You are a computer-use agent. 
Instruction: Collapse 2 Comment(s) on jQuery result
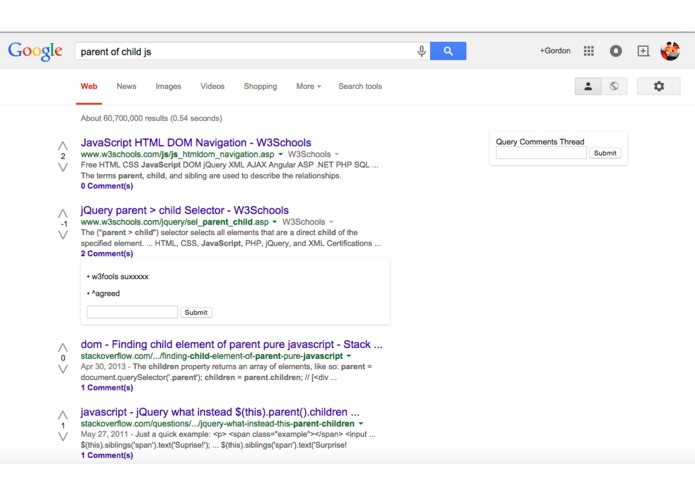pyautogui.click(x=107, y=253)
